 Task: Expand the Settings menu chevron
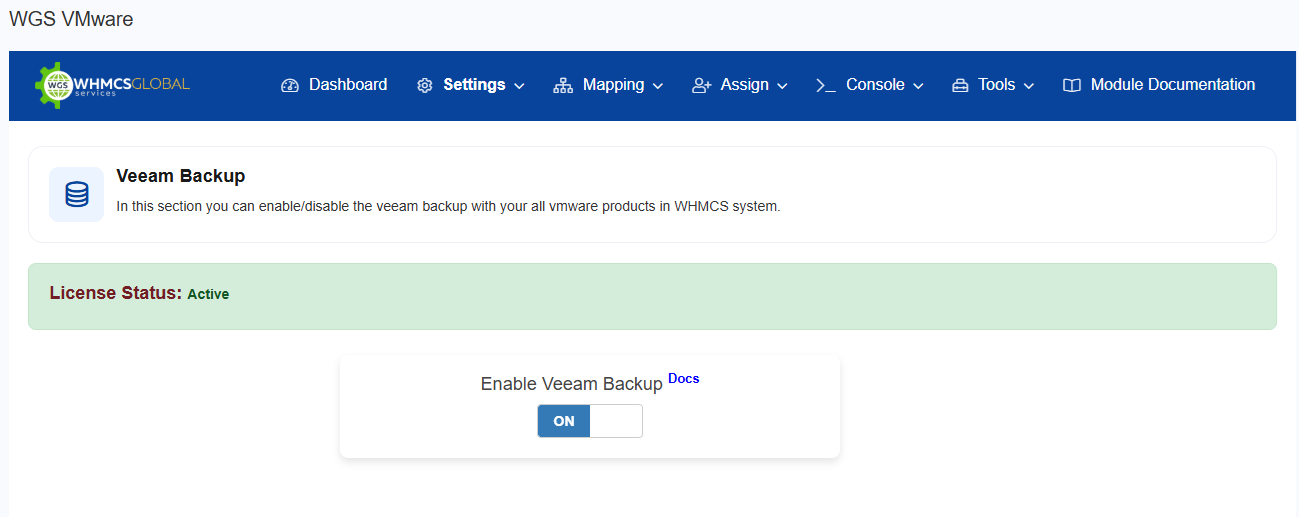point(519,86)
